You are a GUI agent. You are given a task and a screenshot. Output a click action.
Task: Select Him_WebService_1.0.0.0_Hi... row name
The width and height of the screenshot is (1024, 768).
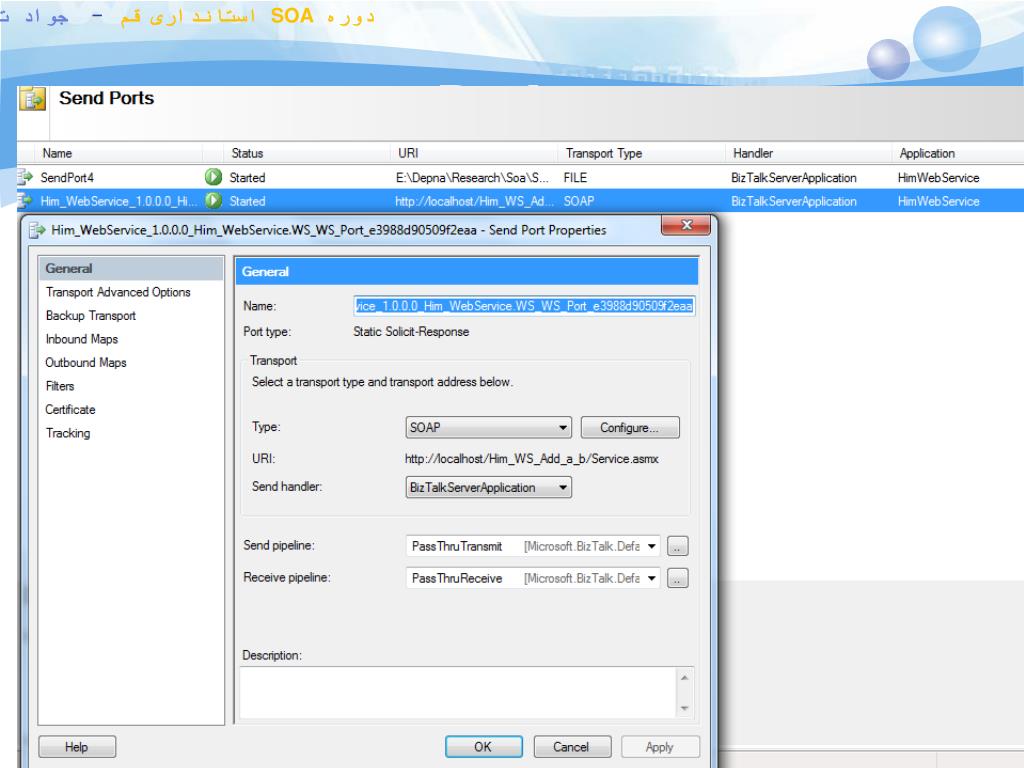(x=118, y=201)
